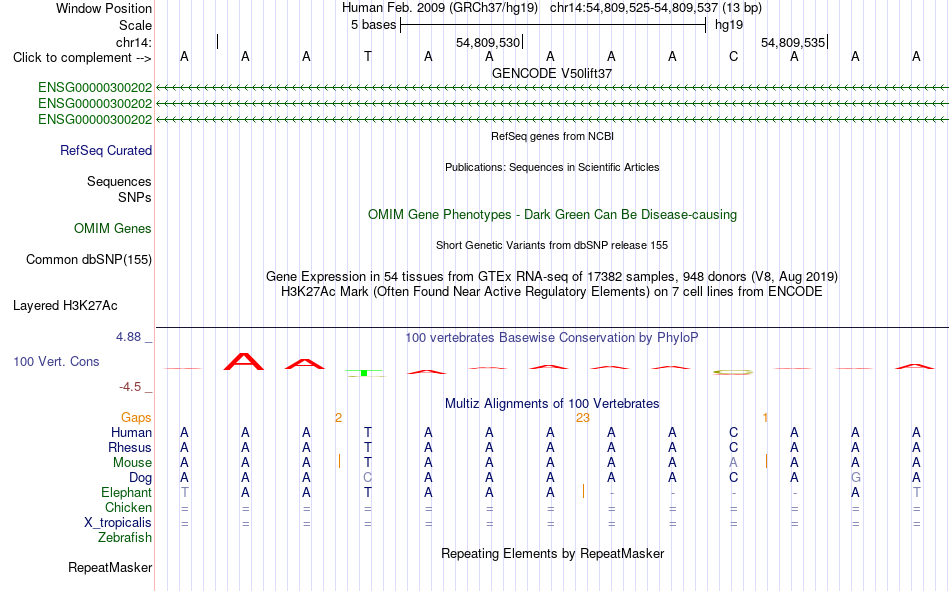Click the OMIM Gene Phenotypes heading
The width and height of the screenshot is (950, 591).
click(553, 215)
